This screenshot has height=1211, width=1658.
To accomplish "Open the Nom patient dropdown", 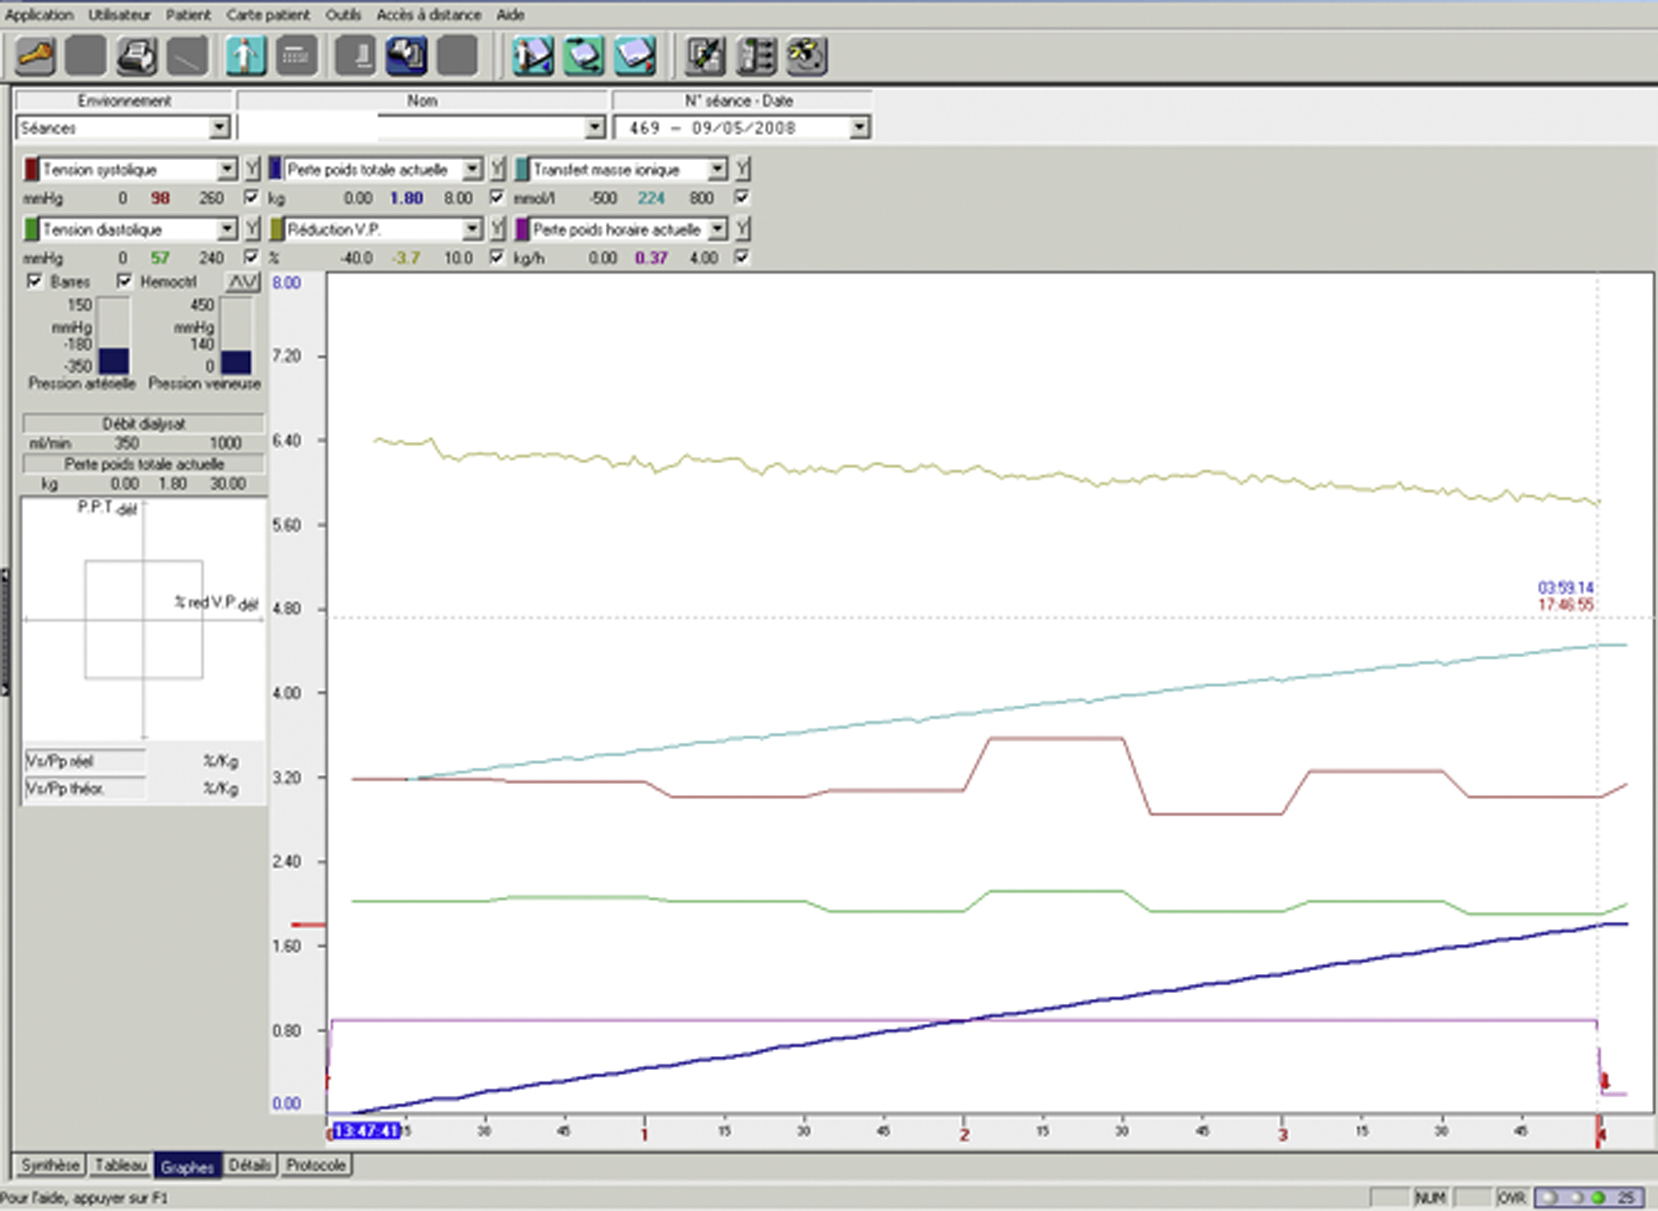I will [595, 128].
